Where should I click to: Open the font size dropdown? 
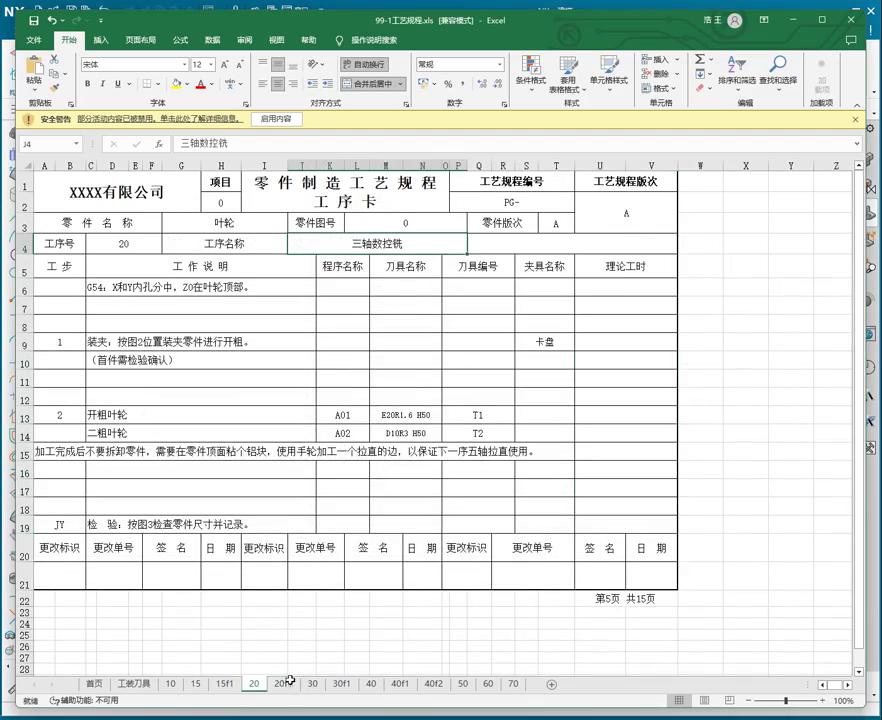tap(211, 64)
